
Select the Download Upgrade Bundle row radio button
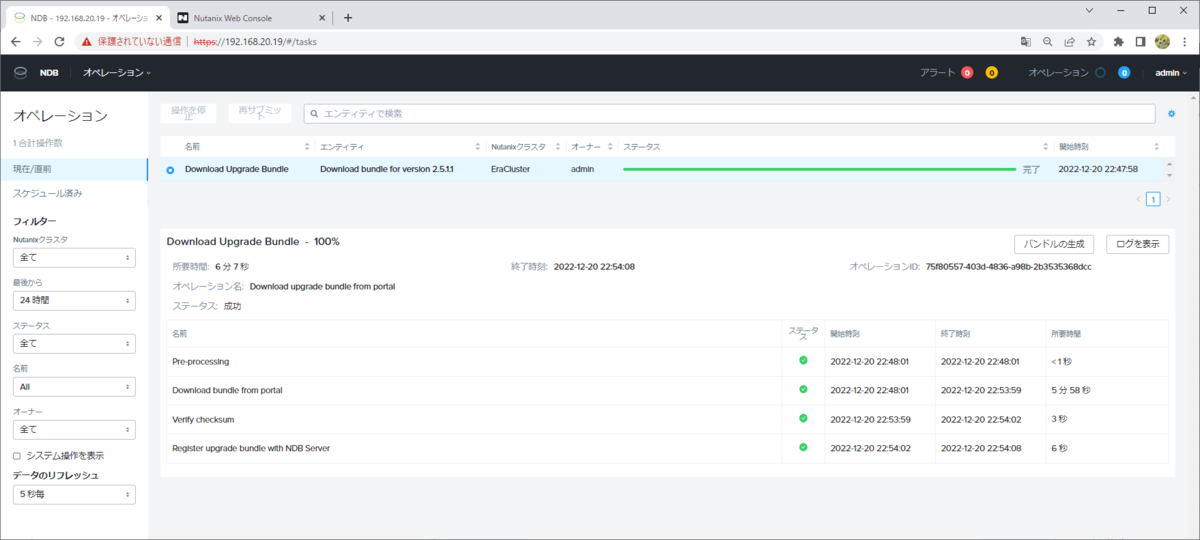[170, 170]
